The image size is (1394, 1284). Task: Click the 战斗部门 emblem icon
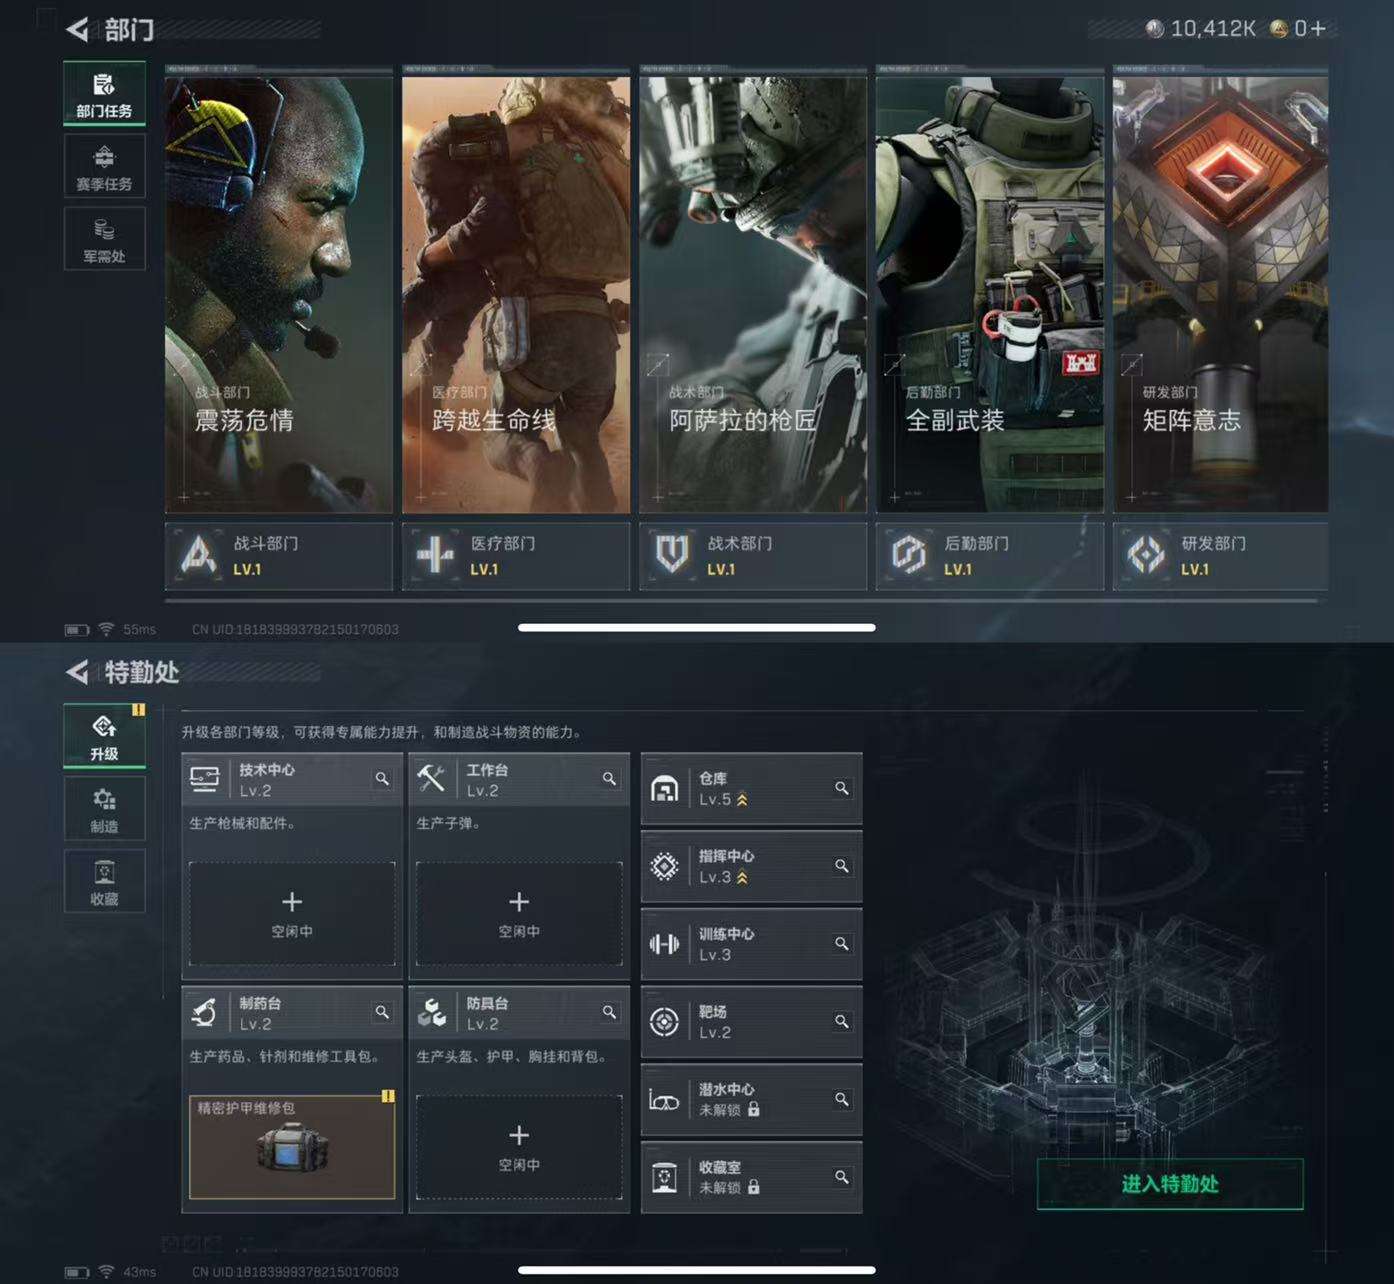click(198, 555)
